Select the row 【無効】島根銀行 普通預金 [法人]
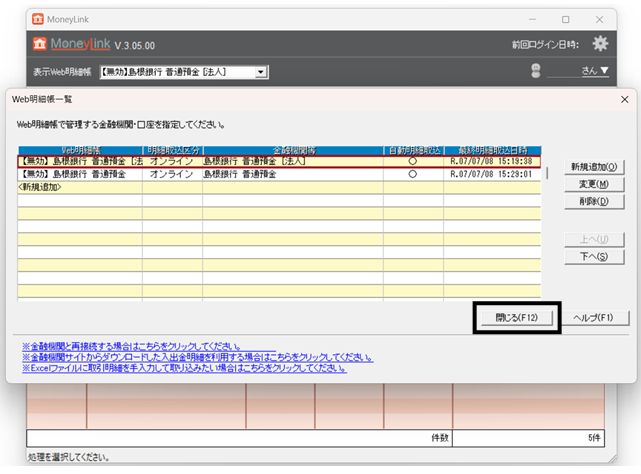Viewport: 641px width, 474px height. point(279,162)
